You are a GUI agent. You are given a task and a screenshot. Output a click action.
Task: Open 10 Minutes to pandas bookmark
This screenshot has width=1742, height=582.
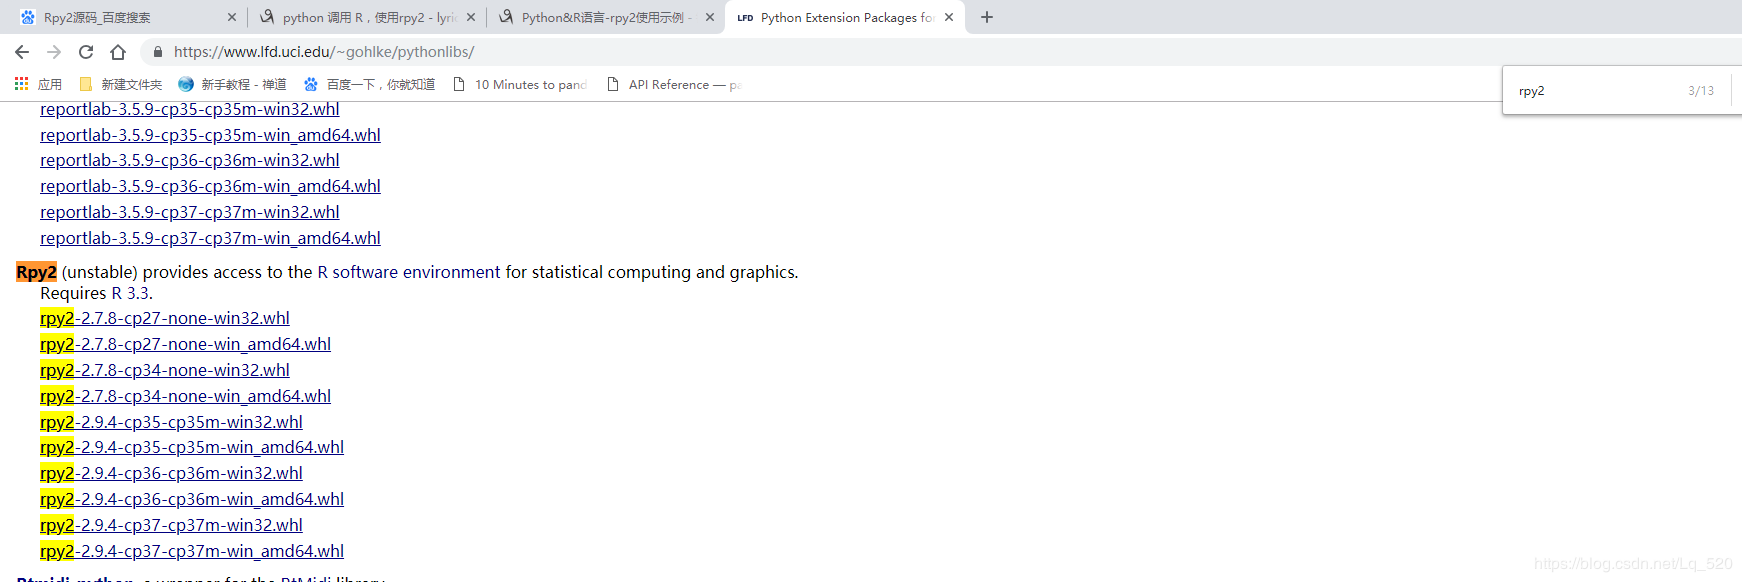tap(520, 85)
